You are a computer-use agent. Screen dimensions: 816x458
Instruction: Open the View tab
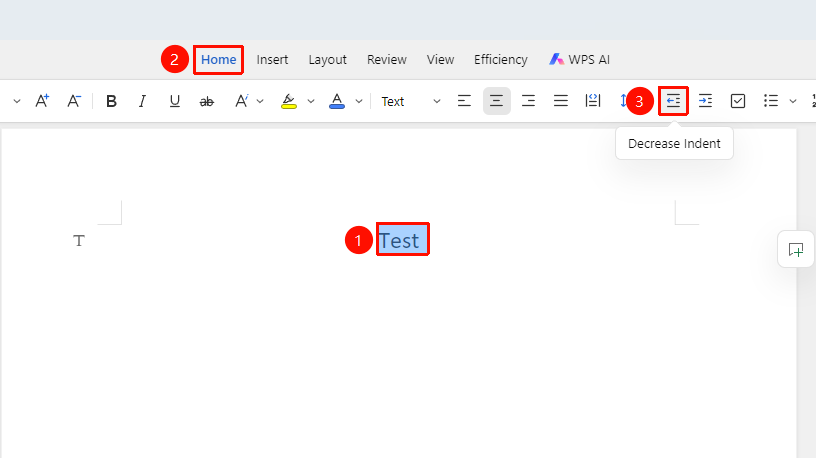440,60
